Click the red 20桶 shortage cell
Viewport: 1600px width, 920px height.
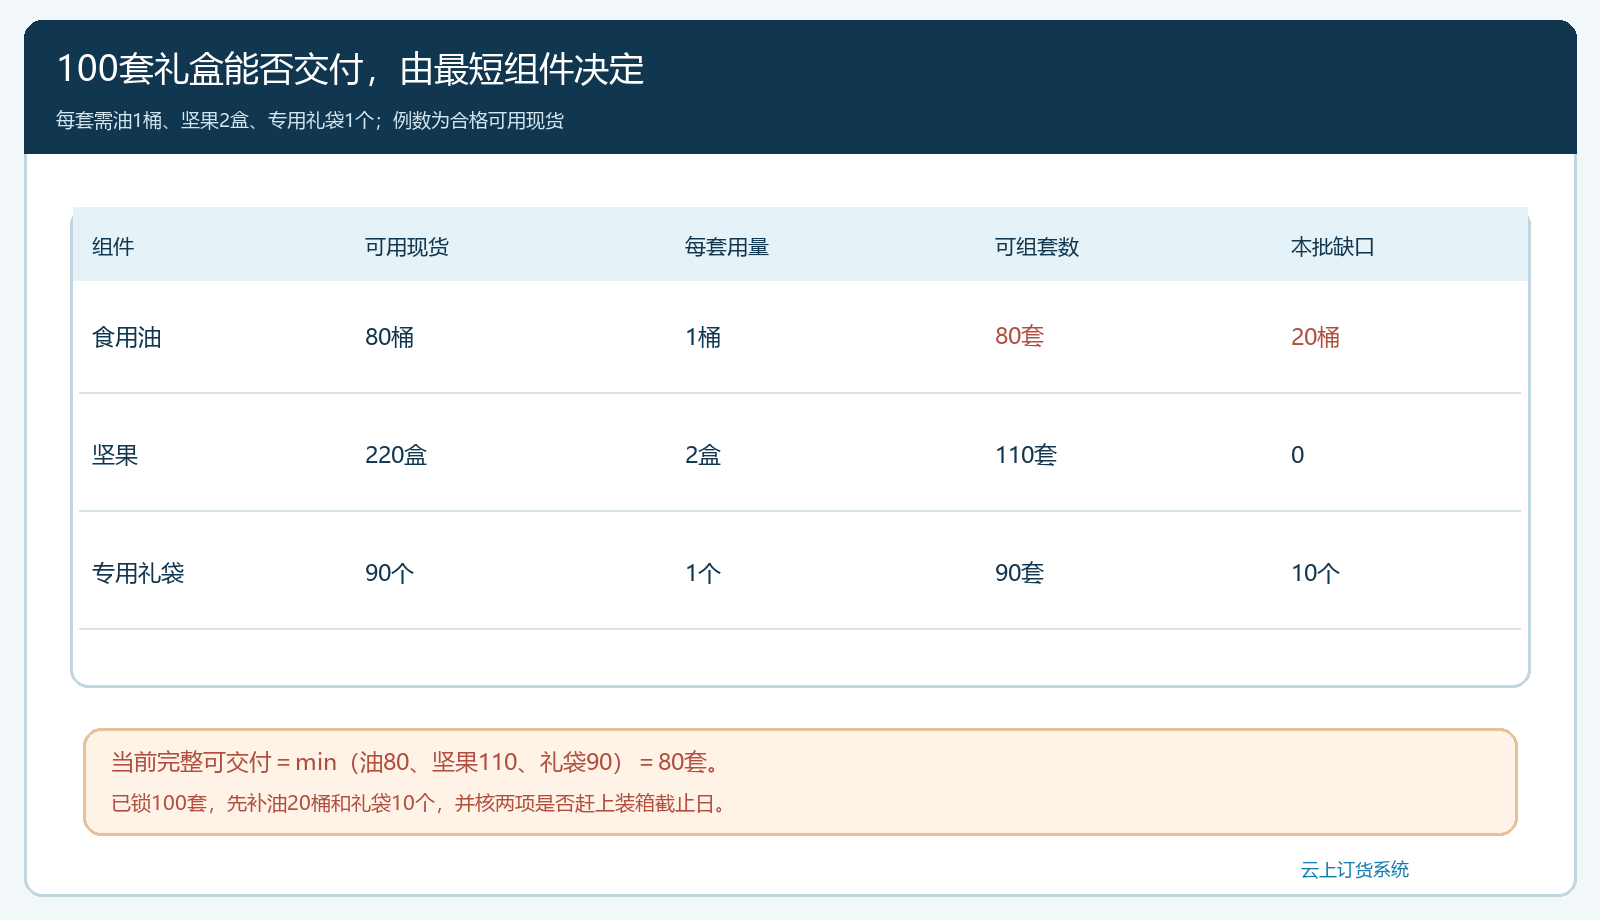pyautogui.click(x=1315, y=337)
